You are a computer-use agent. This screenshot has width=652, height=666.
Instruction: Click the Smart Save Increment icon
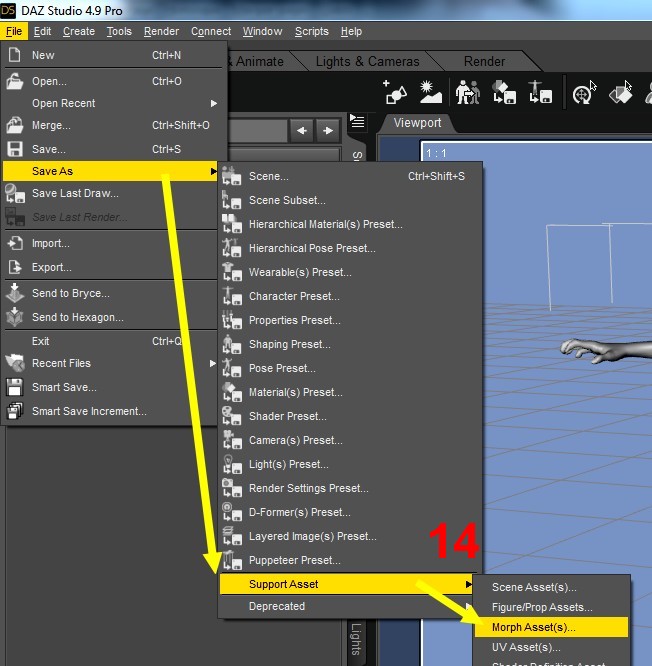[x=15, y=411]
